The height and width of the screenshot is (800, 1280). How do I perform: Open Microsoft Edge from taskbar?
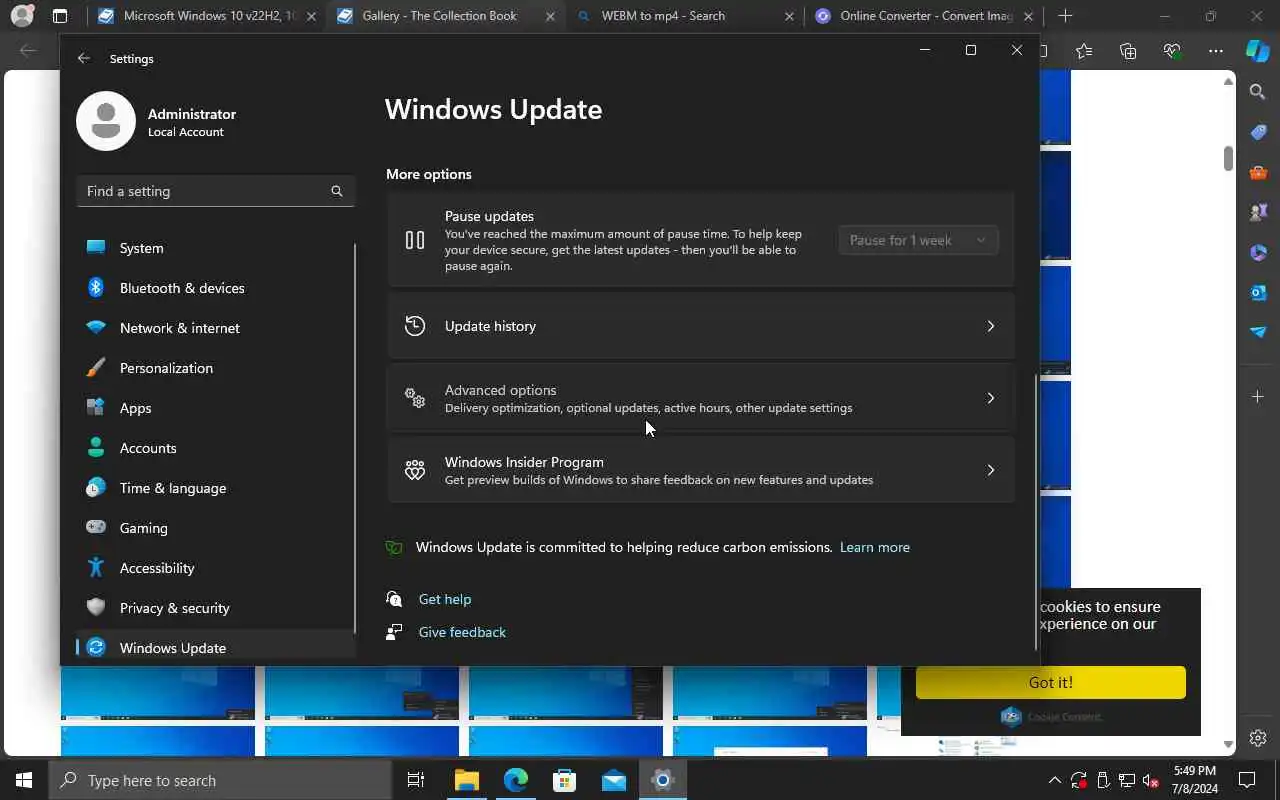516,780
